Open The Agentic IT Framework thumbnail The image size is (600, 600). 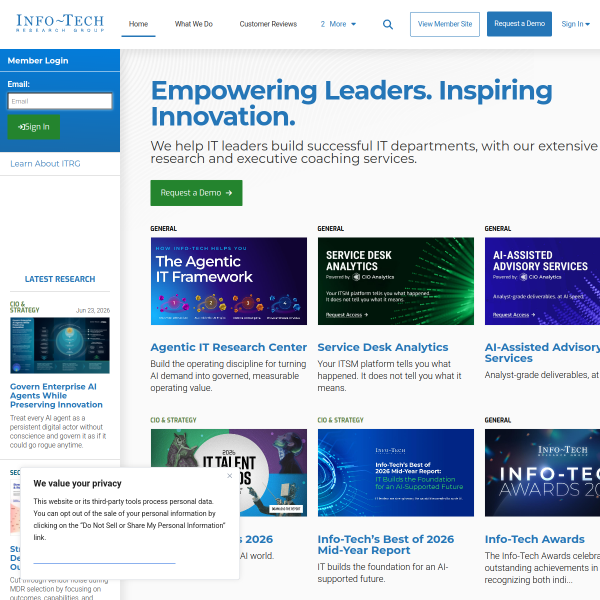point(229,281)
